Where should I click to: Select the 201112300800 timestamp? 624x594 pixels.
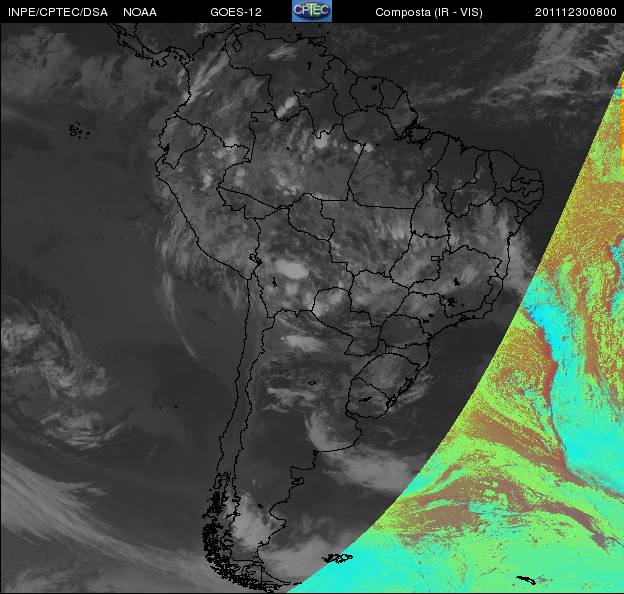pos(576,12)
